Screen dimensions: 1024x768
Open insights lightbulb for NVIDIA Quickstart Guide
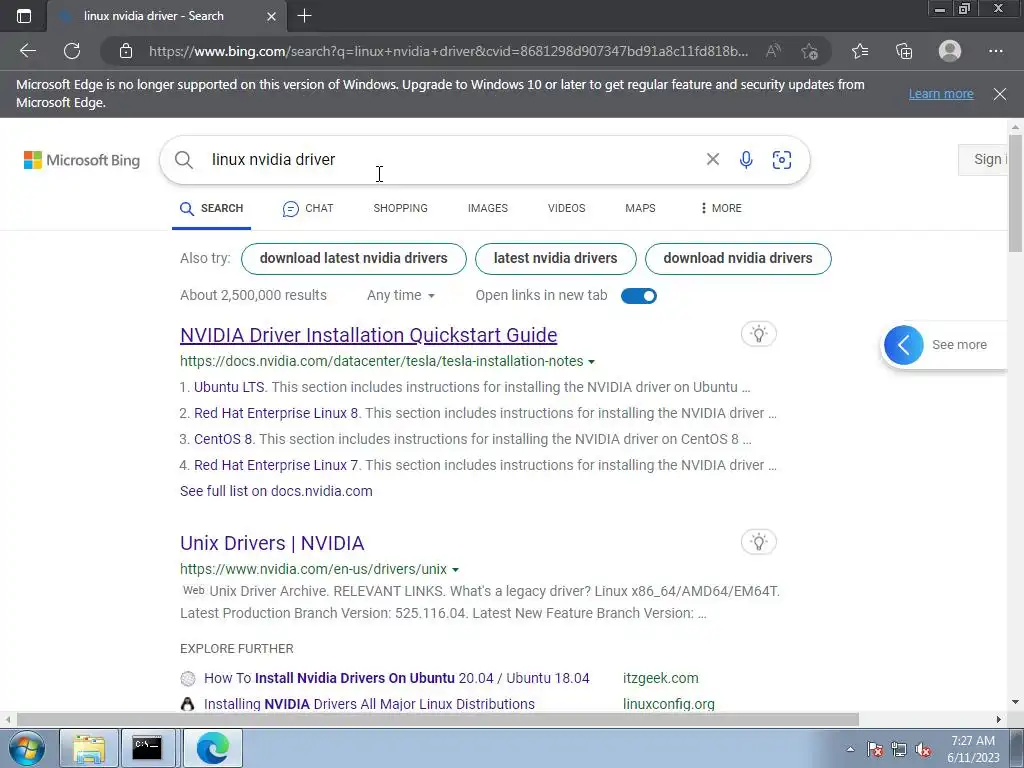pos(758,334)
